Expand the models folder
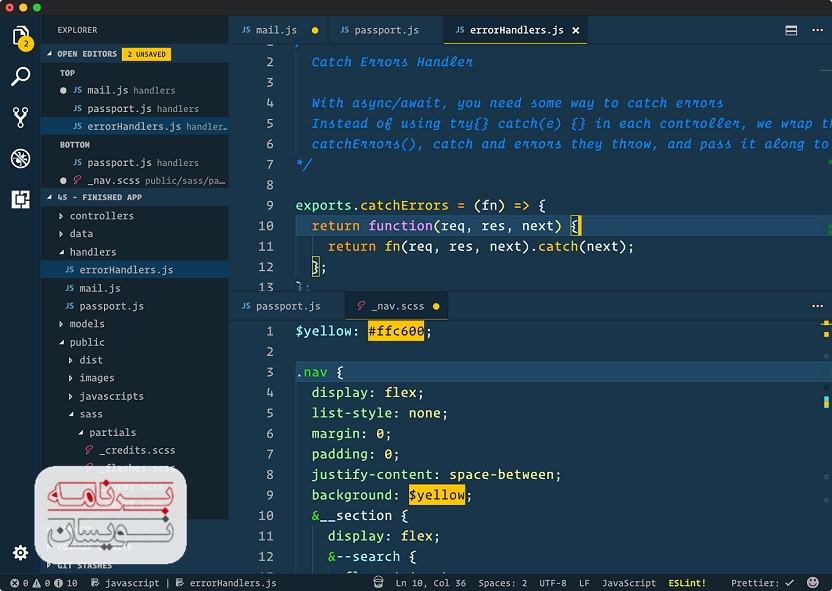Screen dimensions: 832x591 pos(87,324)
